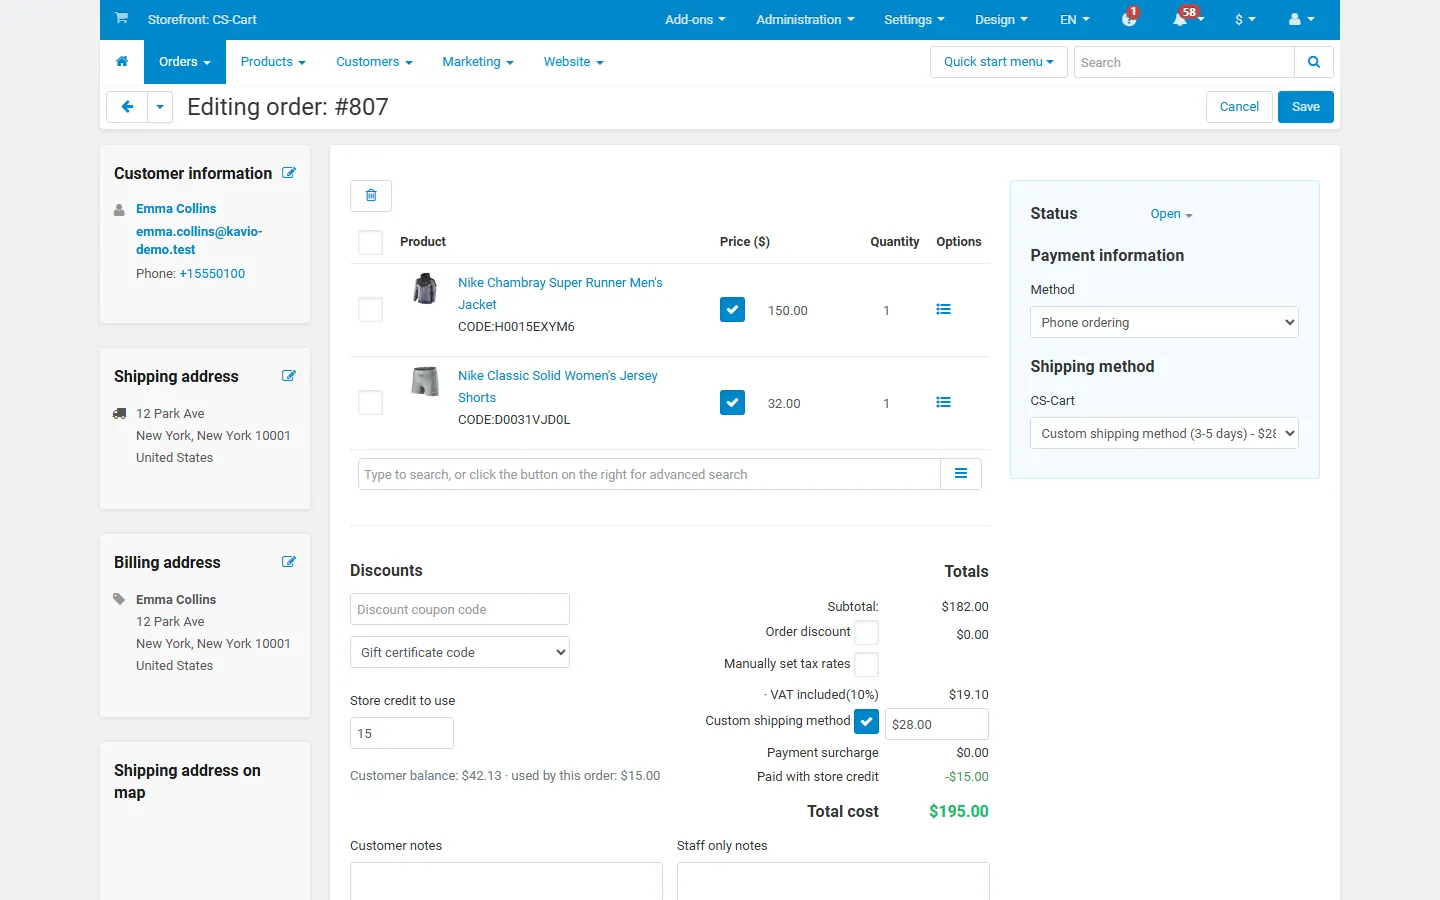
Task: Edit customer information pencil icon
Action: 289,173
